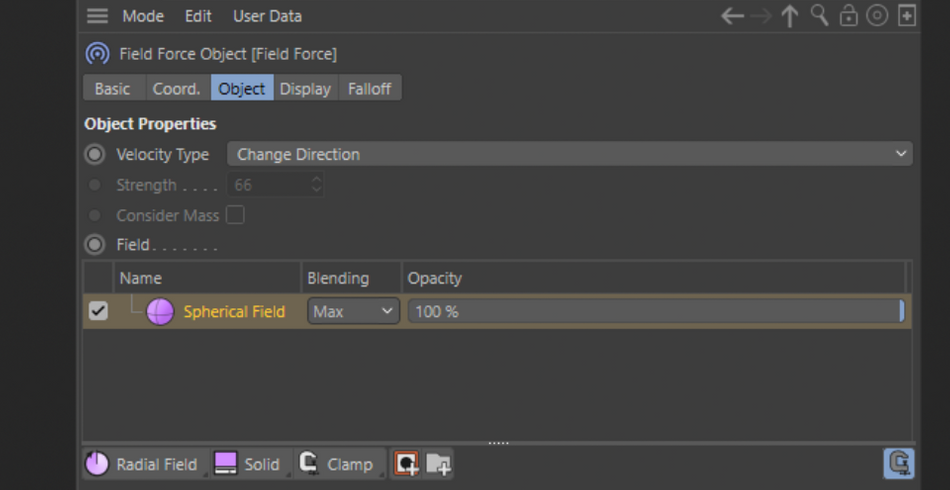Viewport: 950px width, 490px height.
Task: Go back with the left arrow icon
Action: (x=732, y=16)
